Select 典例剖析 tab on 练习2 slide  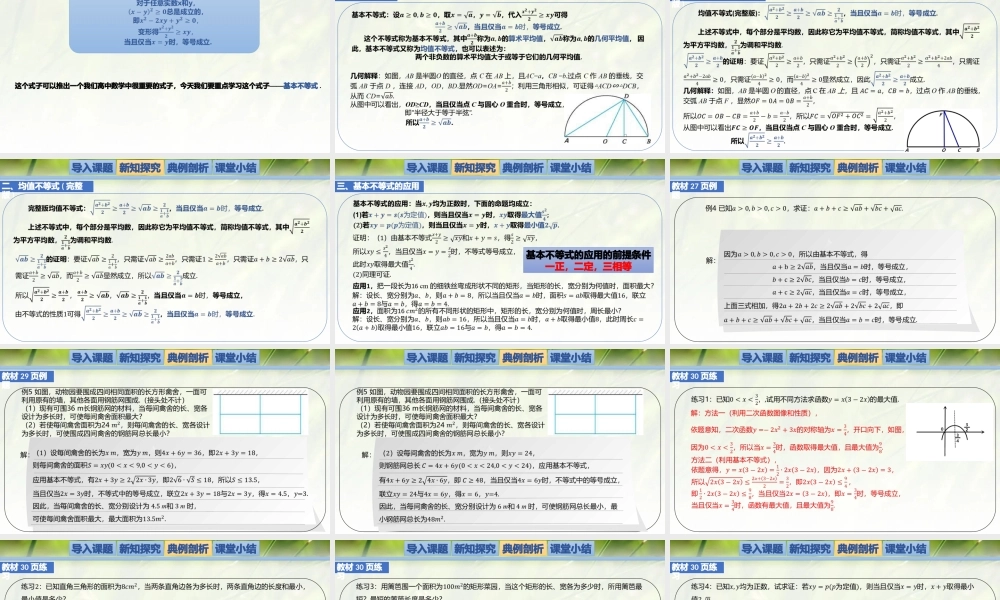pyautogui.click(x=188, y=548)
